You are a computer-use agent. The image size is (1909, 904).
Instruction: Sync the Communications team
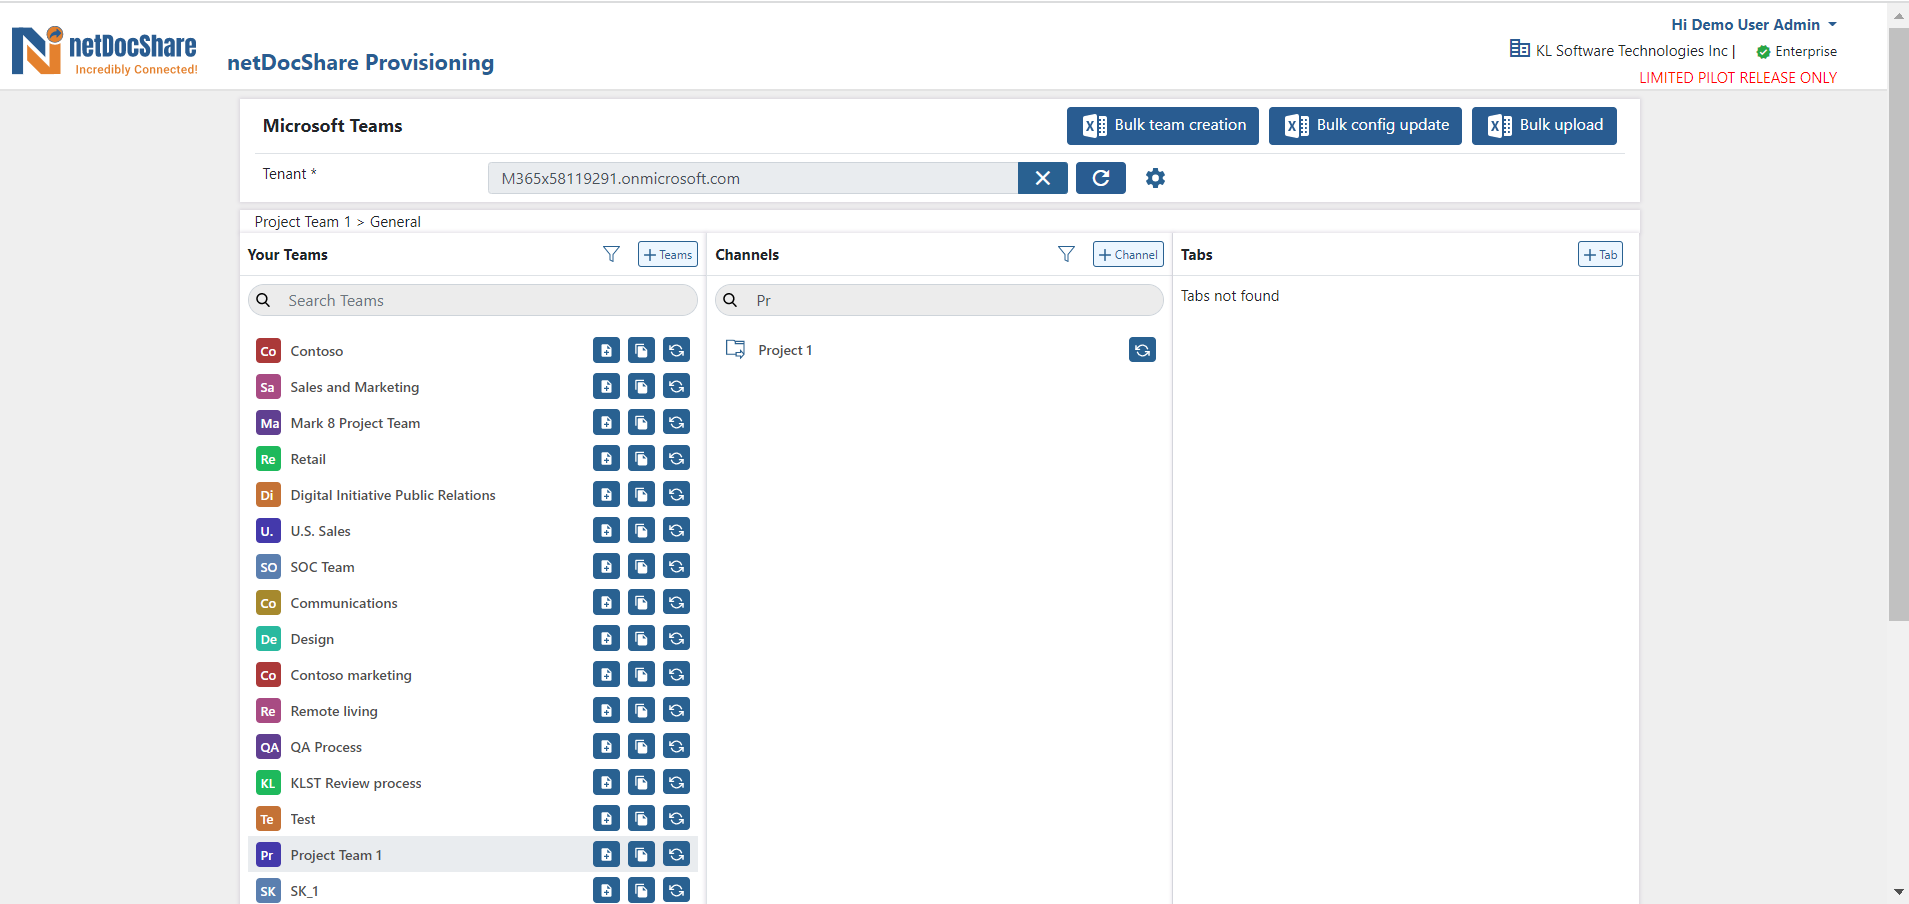point(676,602)
